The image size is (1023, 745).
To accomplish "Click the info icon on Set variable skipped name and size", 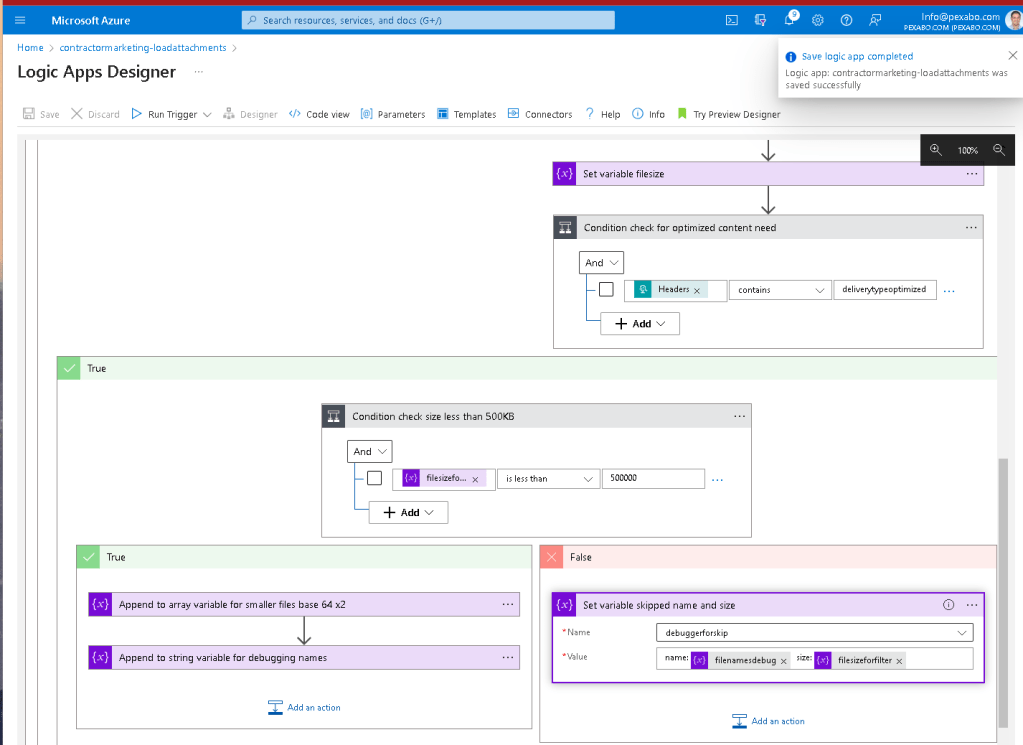I will coord(949,605).
